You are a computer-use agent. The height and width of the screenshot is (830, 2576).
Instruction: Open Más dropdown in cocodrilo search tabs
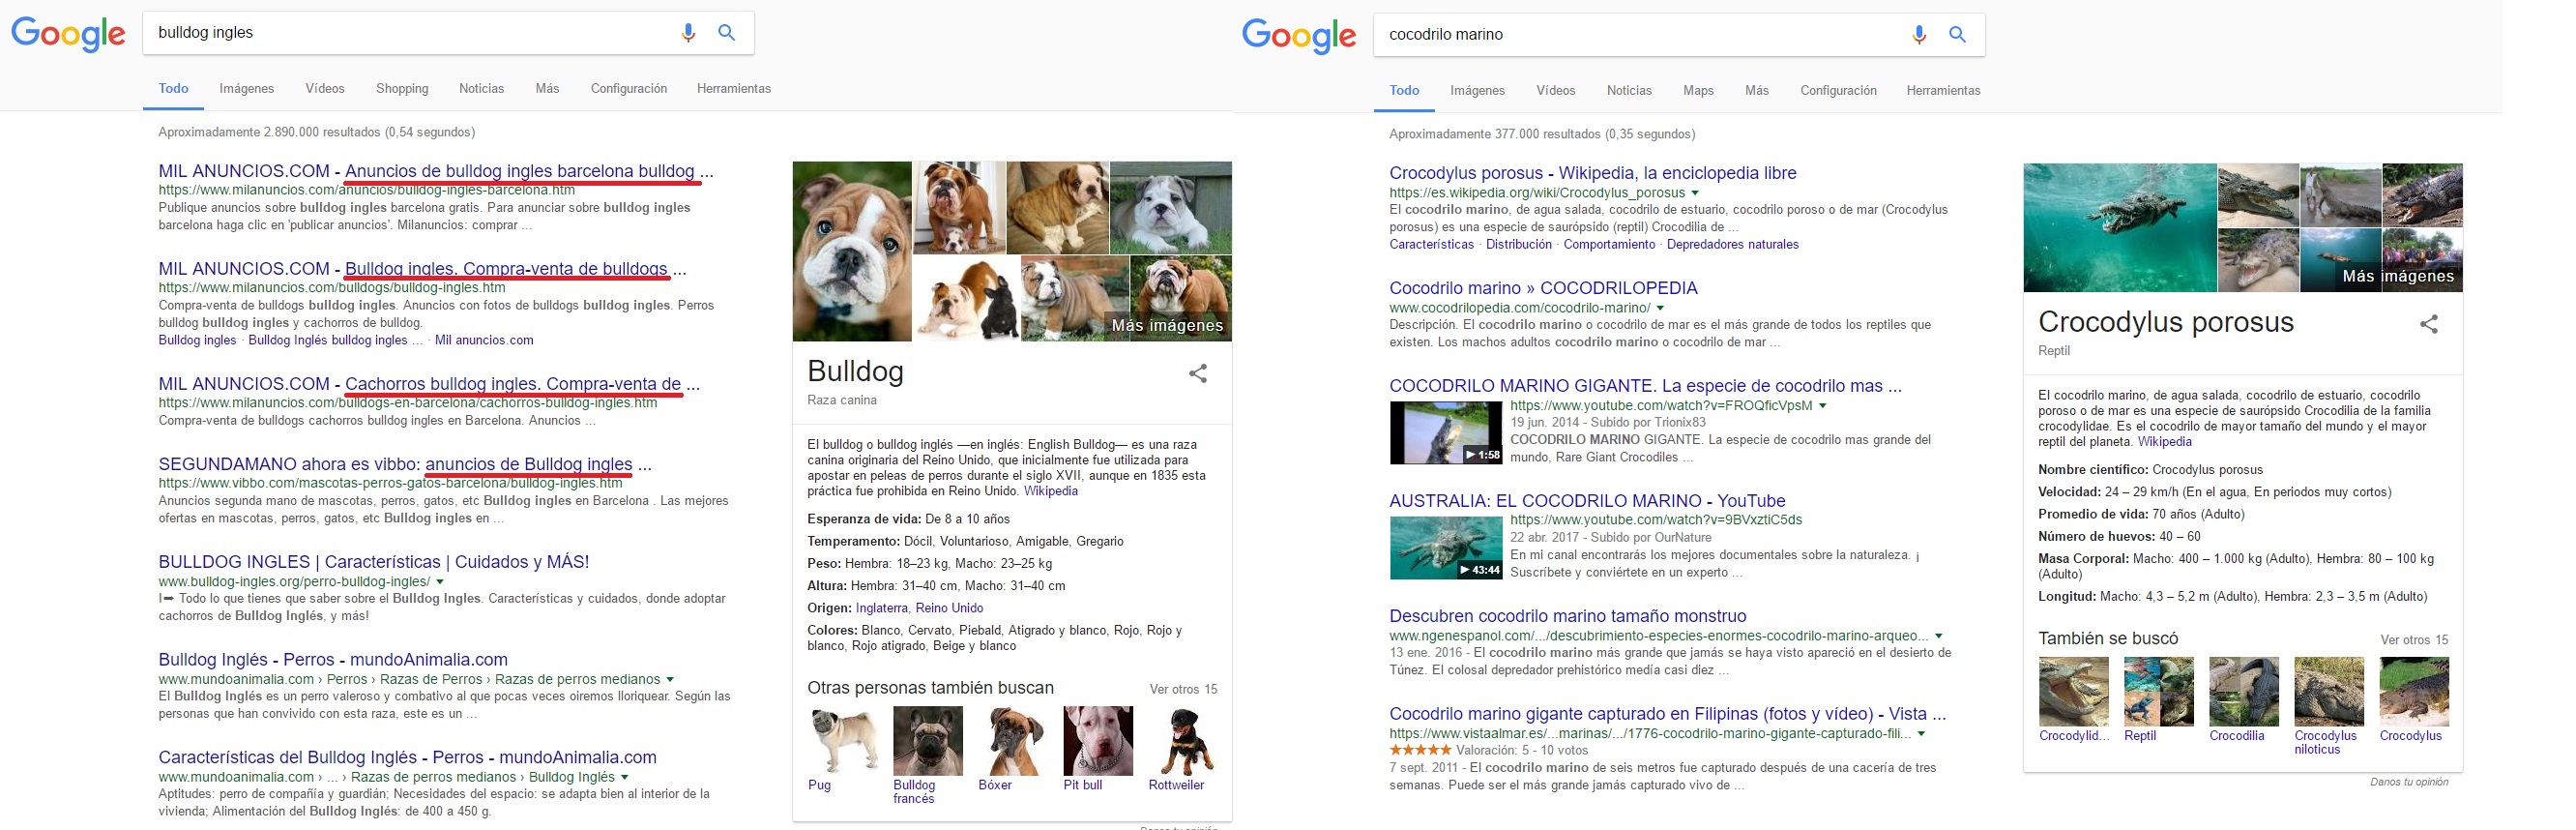(x=1757, y=91)
